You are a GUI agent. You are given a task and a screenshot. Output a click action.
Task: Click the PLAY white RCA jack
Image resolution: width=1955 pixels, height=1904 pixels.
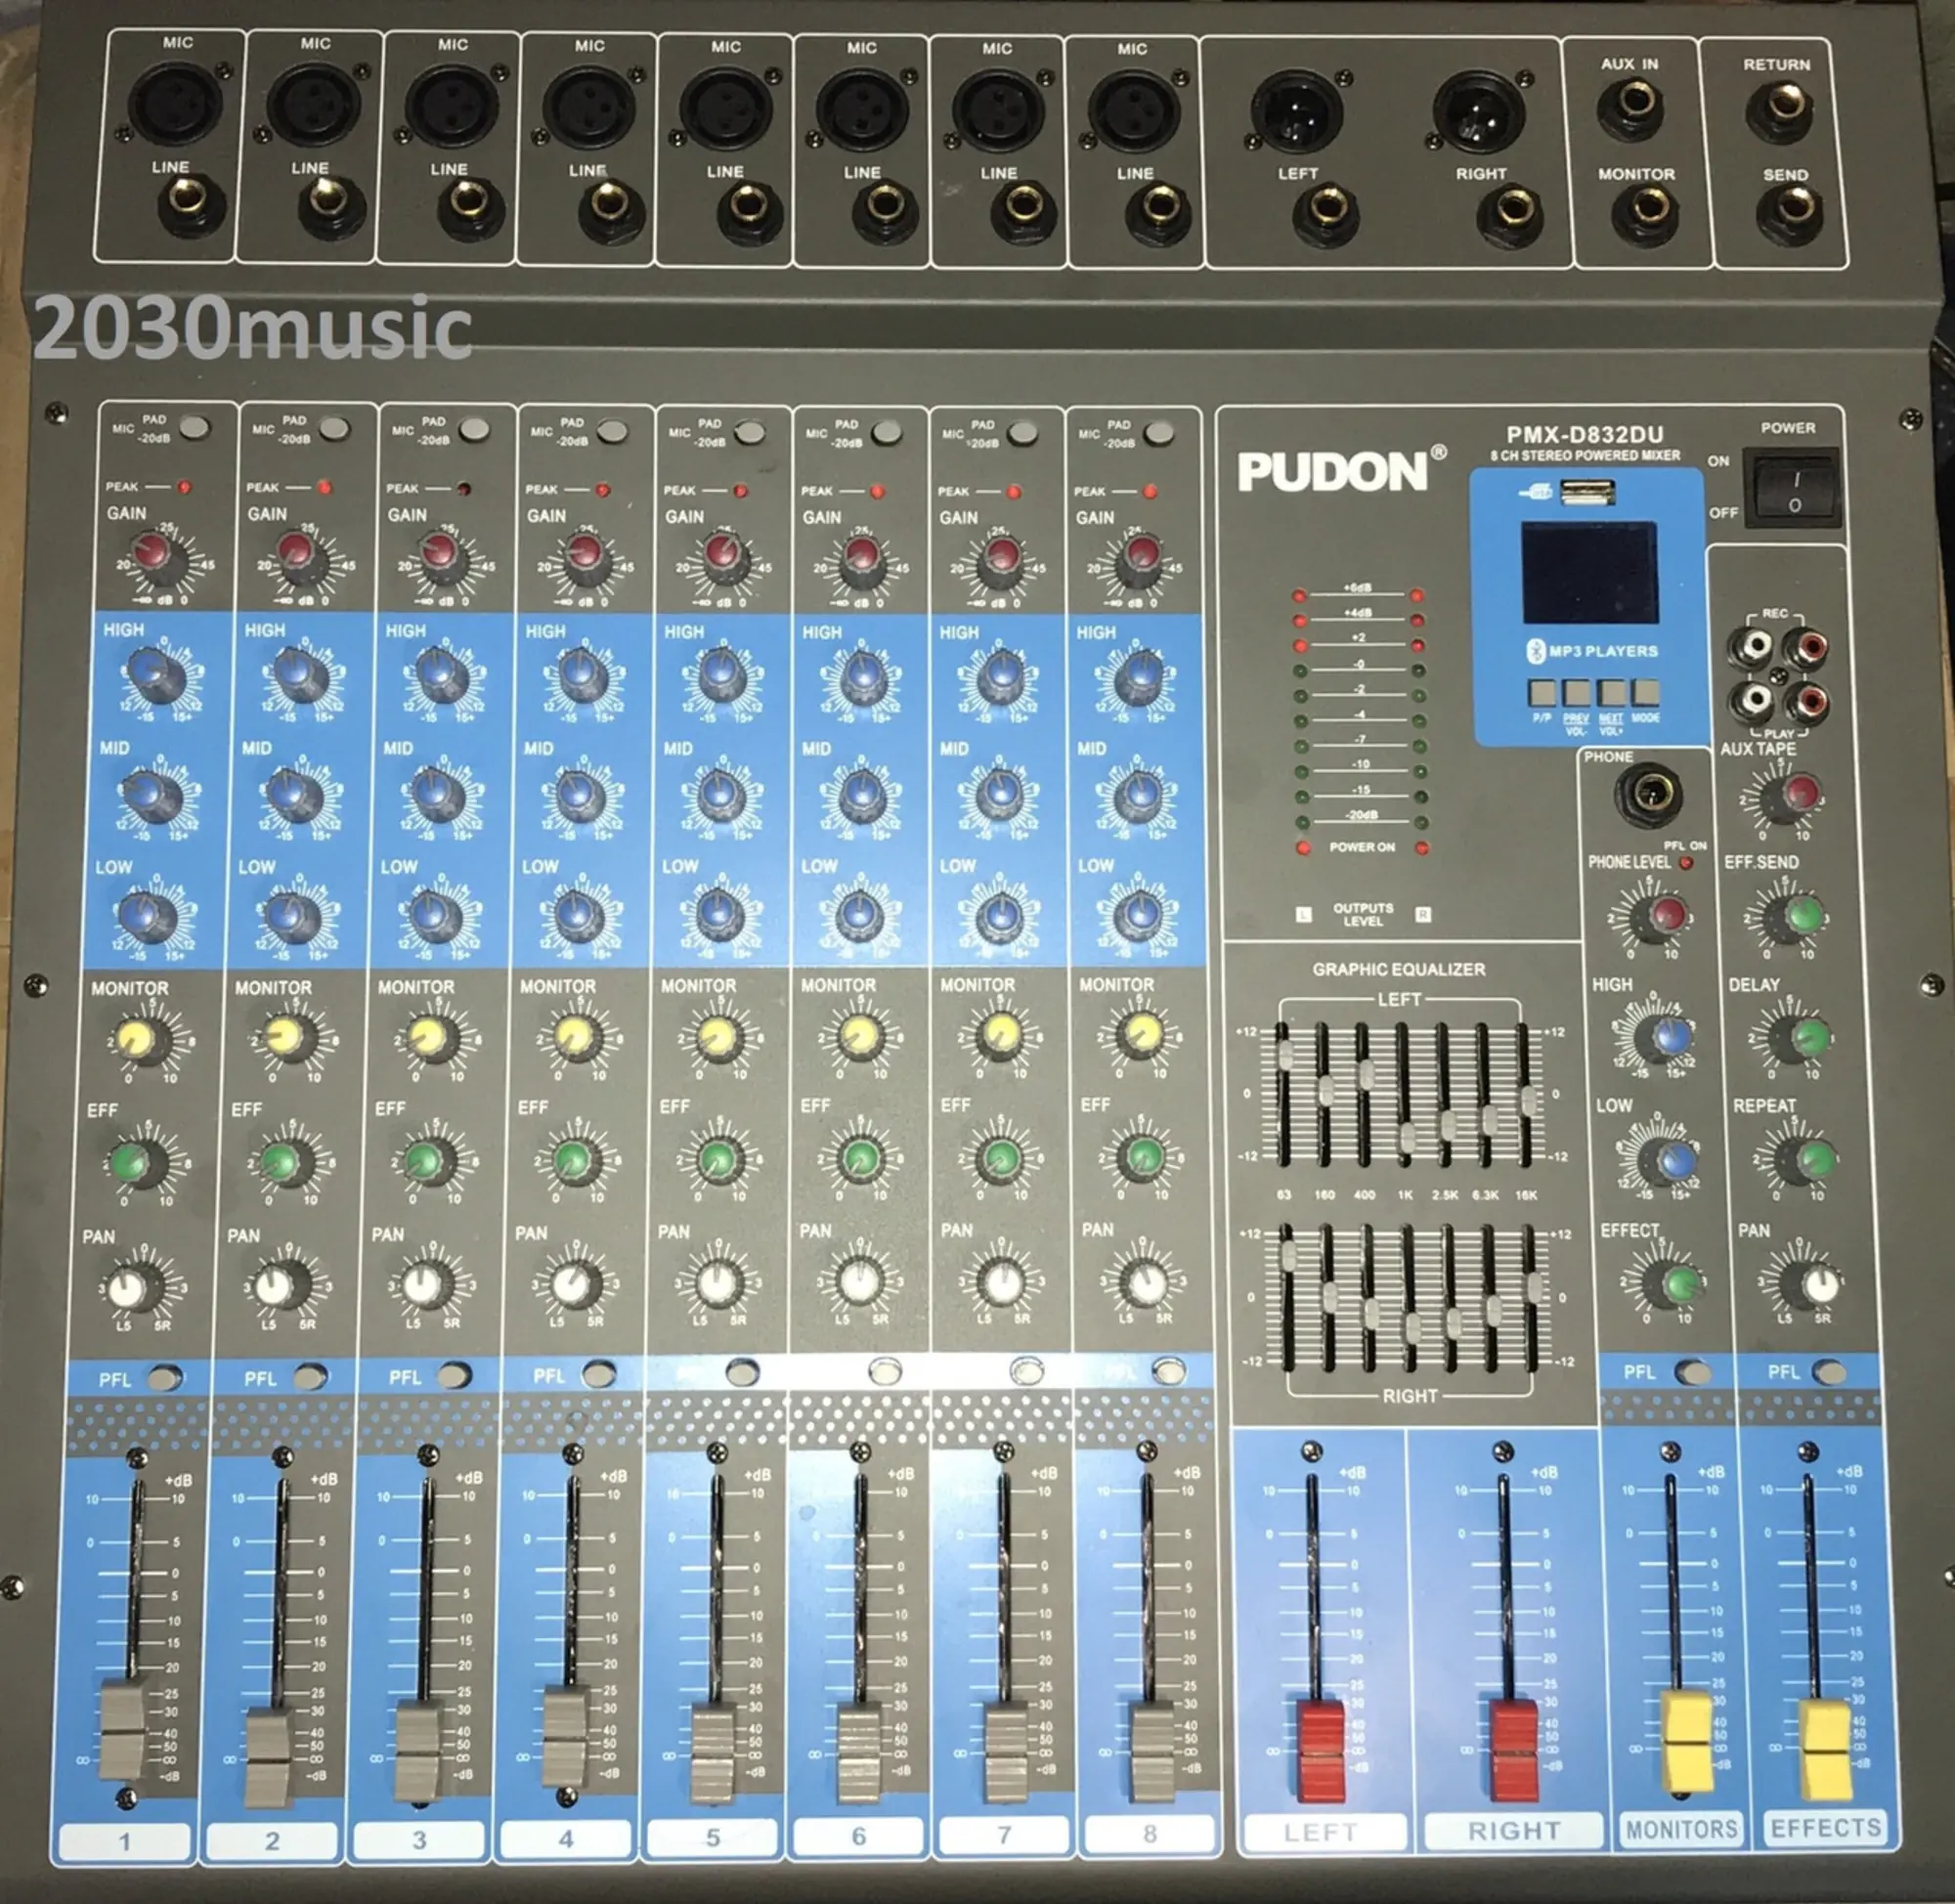1753,700
